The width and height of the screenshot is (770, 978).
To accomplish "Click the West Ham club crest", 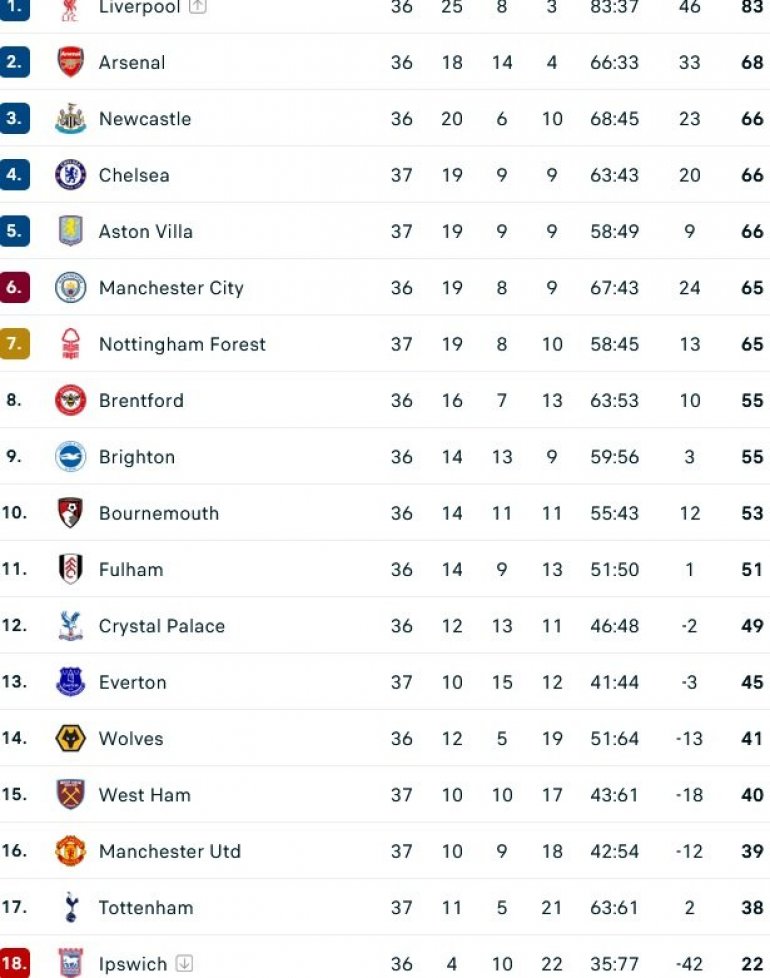I will point(70,795).
